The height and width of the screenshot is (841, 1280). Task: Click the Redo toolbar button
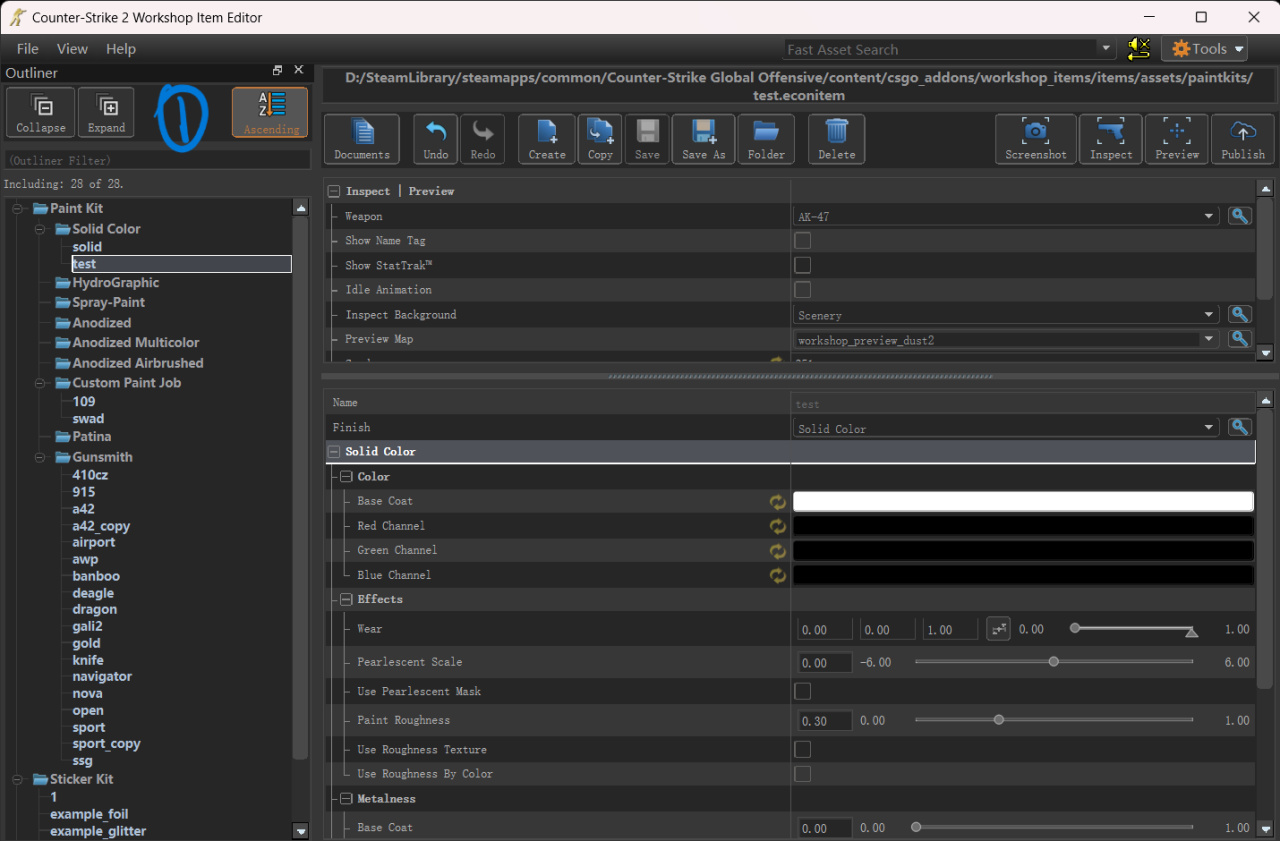pyautogui.click(x=483, y=139)
